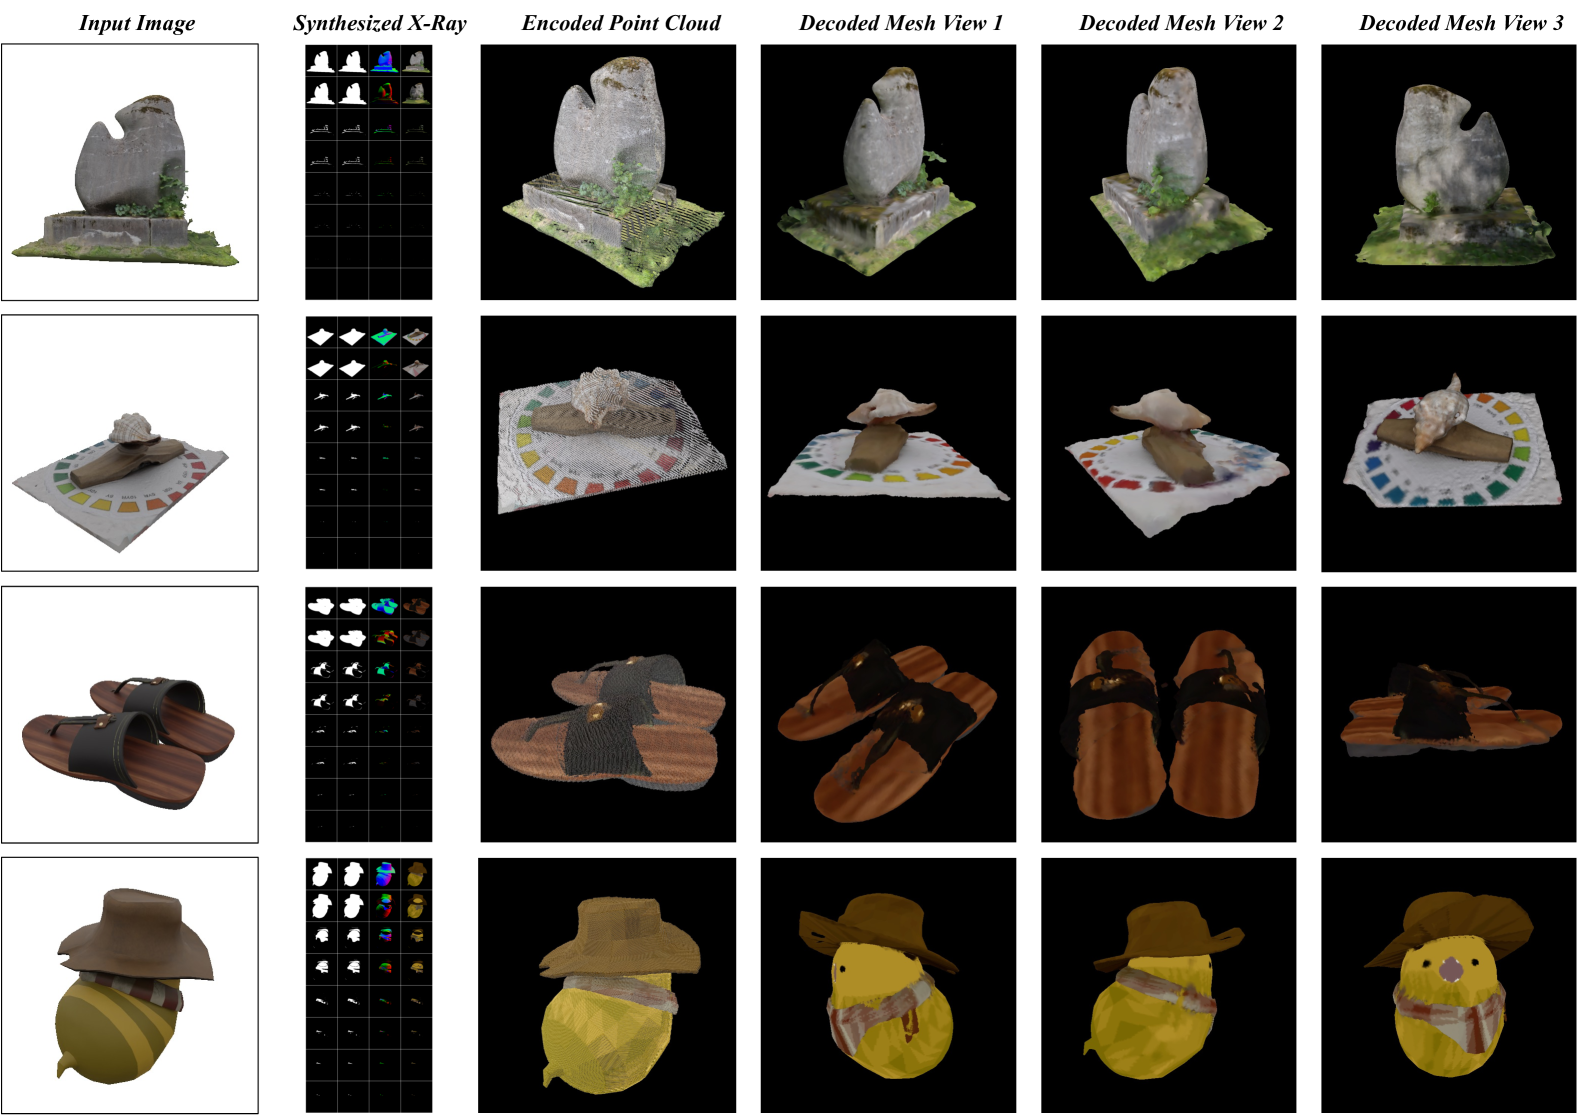Viewport: 1578px width, 1115px height.
Task: Open the sandals decoded mesh view 3
Action: (x=1448, y=715)
